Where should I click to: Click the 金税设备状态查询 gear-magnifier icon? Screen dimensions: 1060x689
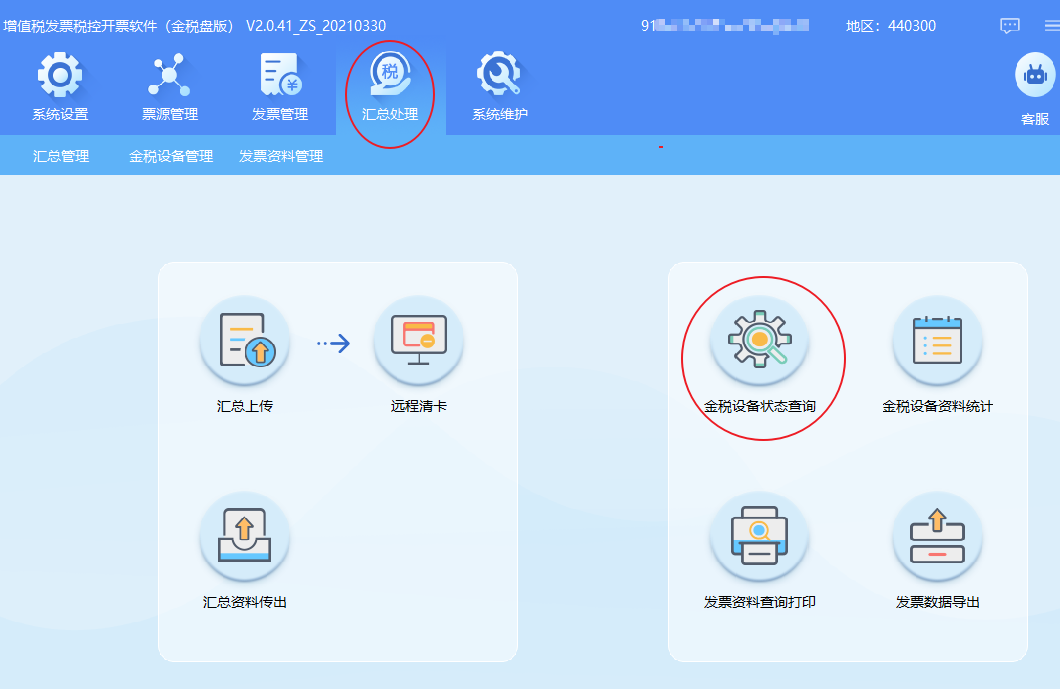pyautogui.click(x=759, y=340)
